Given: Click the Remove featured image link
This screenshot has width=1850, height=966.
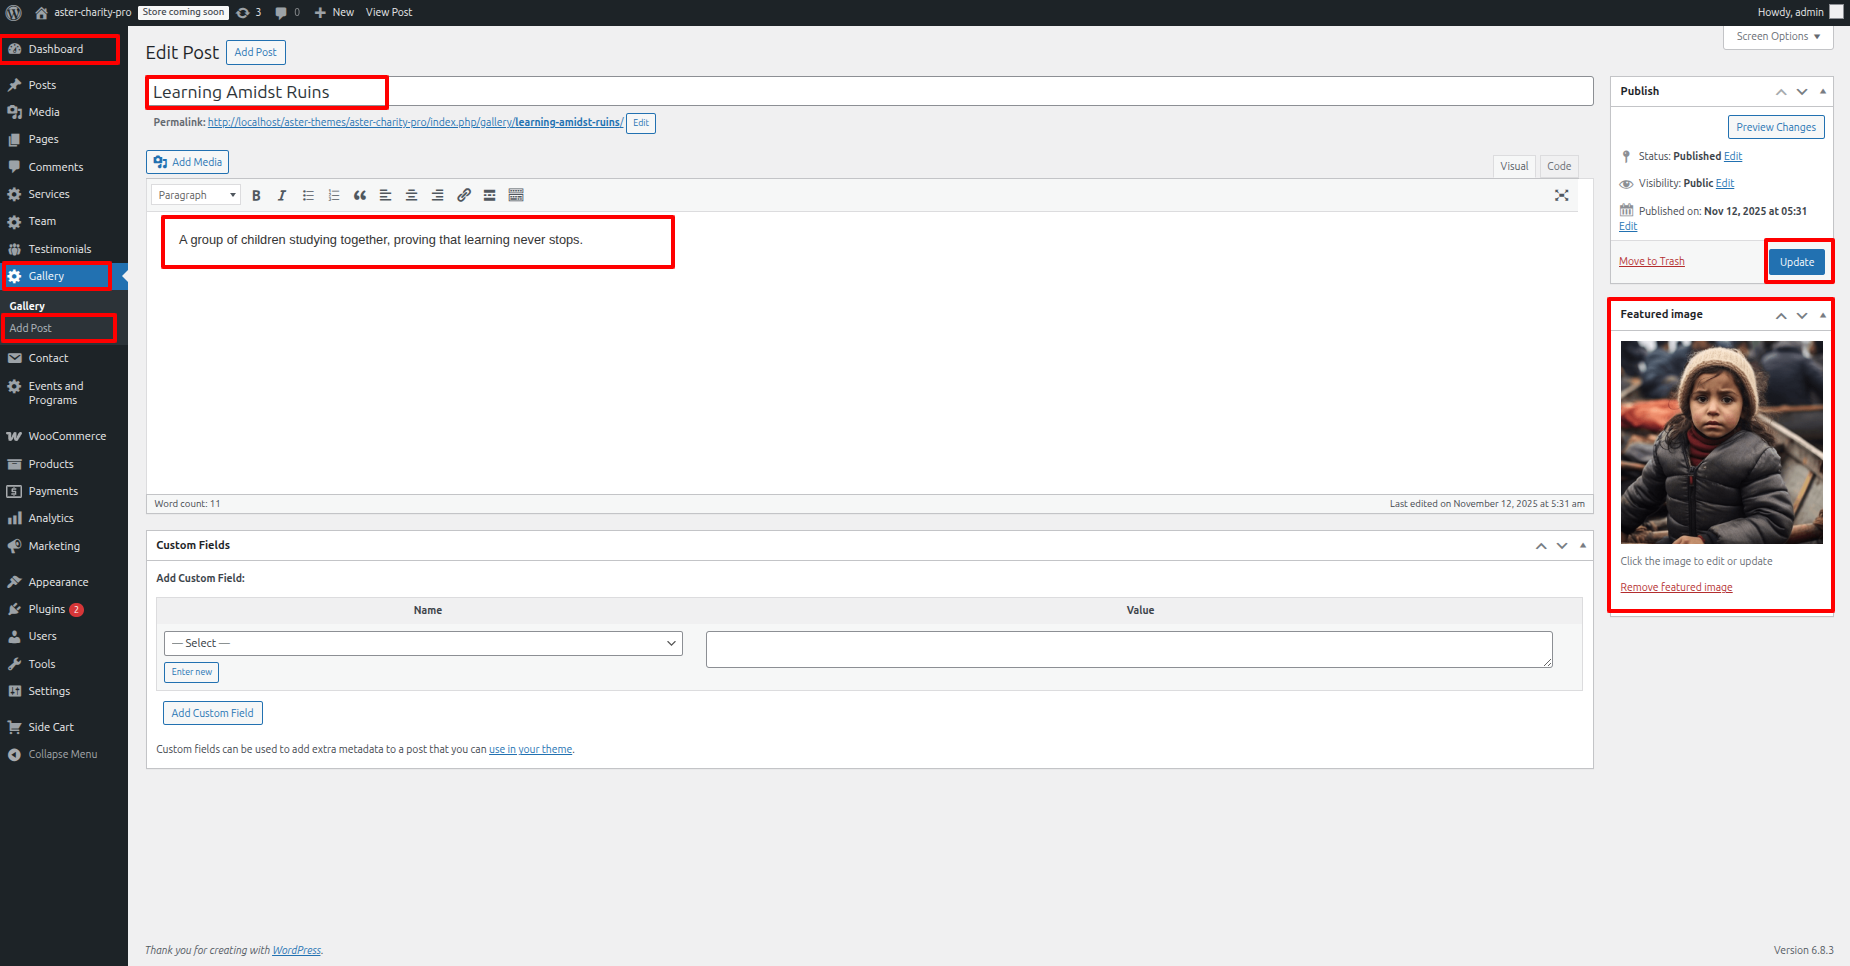Looking at the screenshot, I should pos(1676,588).
